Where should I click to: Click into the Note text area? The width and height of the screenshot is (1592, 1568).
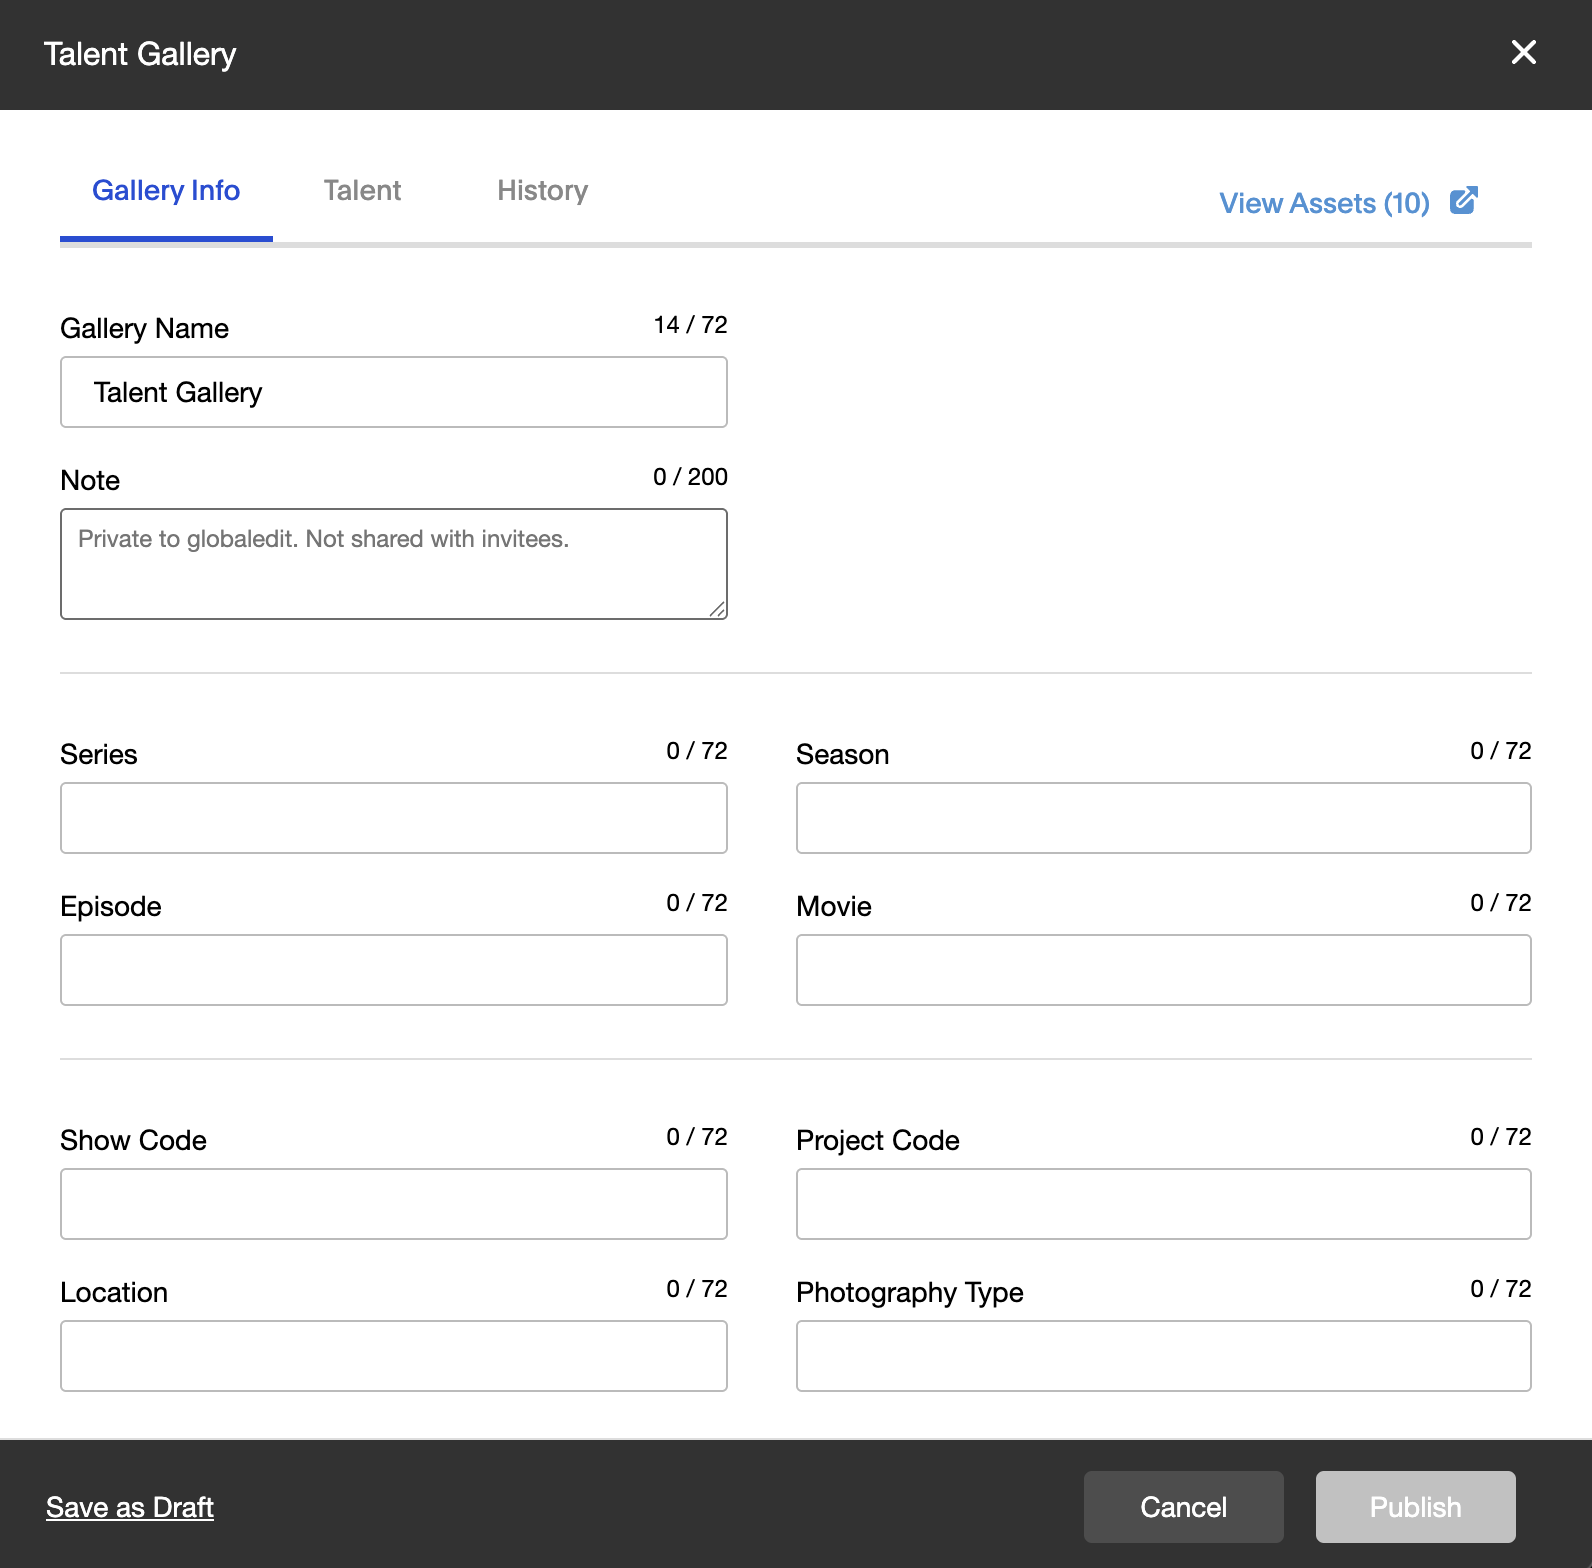tap(394, 564)
